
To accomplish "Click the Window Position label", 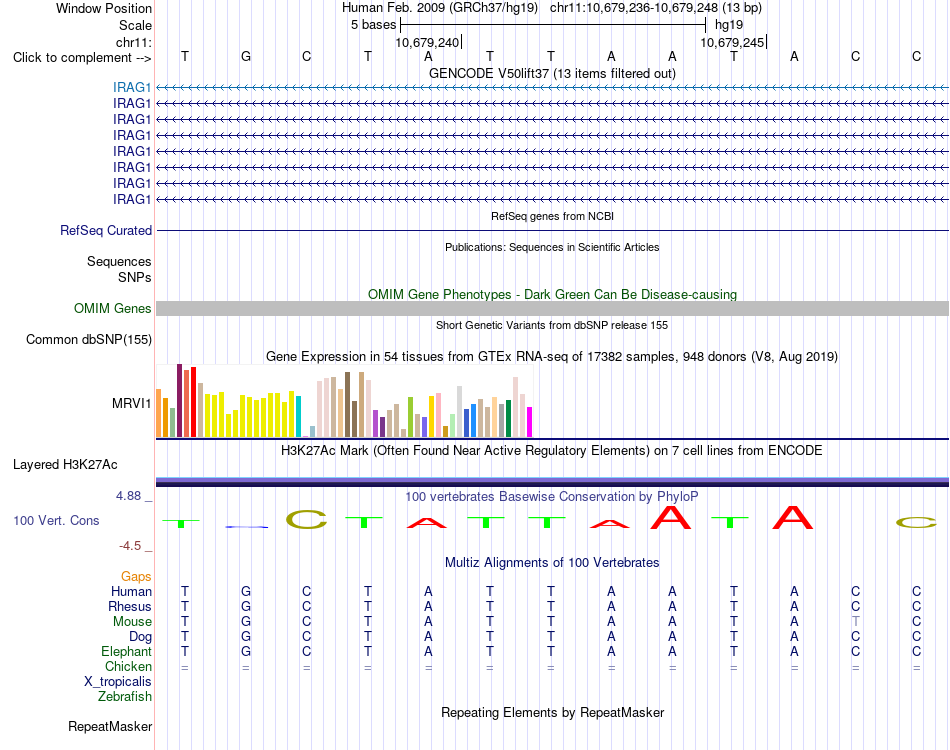I will pos(104,8).
